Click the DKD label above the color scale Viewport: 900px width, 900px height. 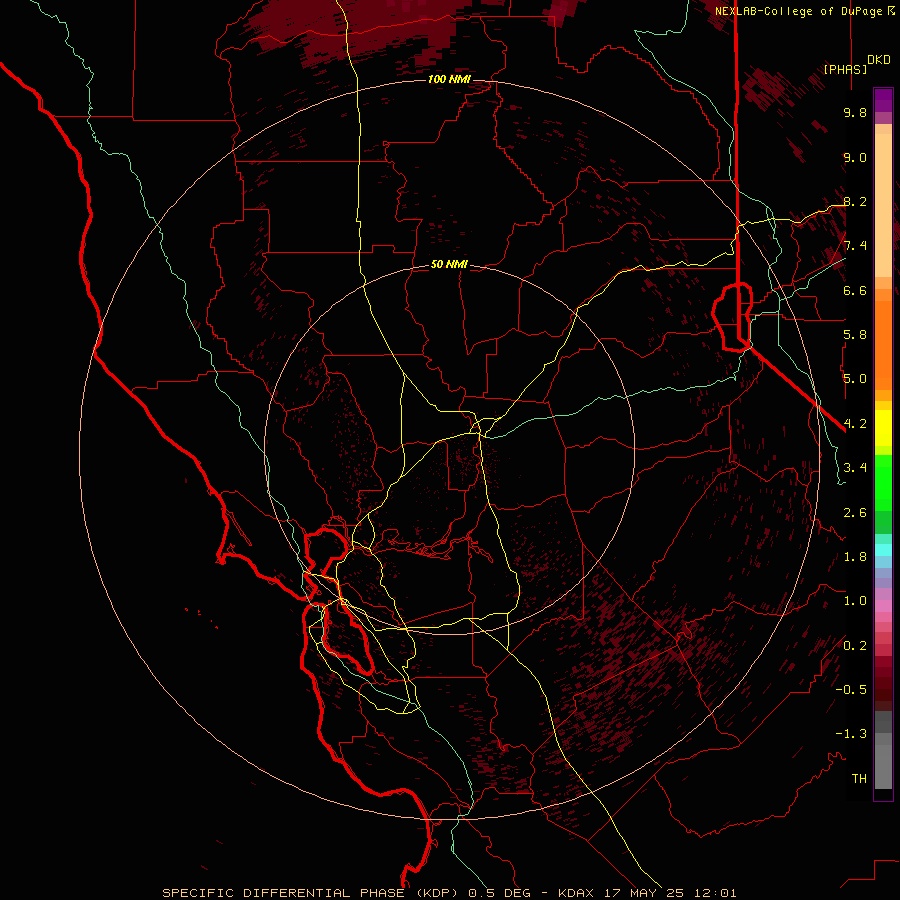(x=879, y=60)
